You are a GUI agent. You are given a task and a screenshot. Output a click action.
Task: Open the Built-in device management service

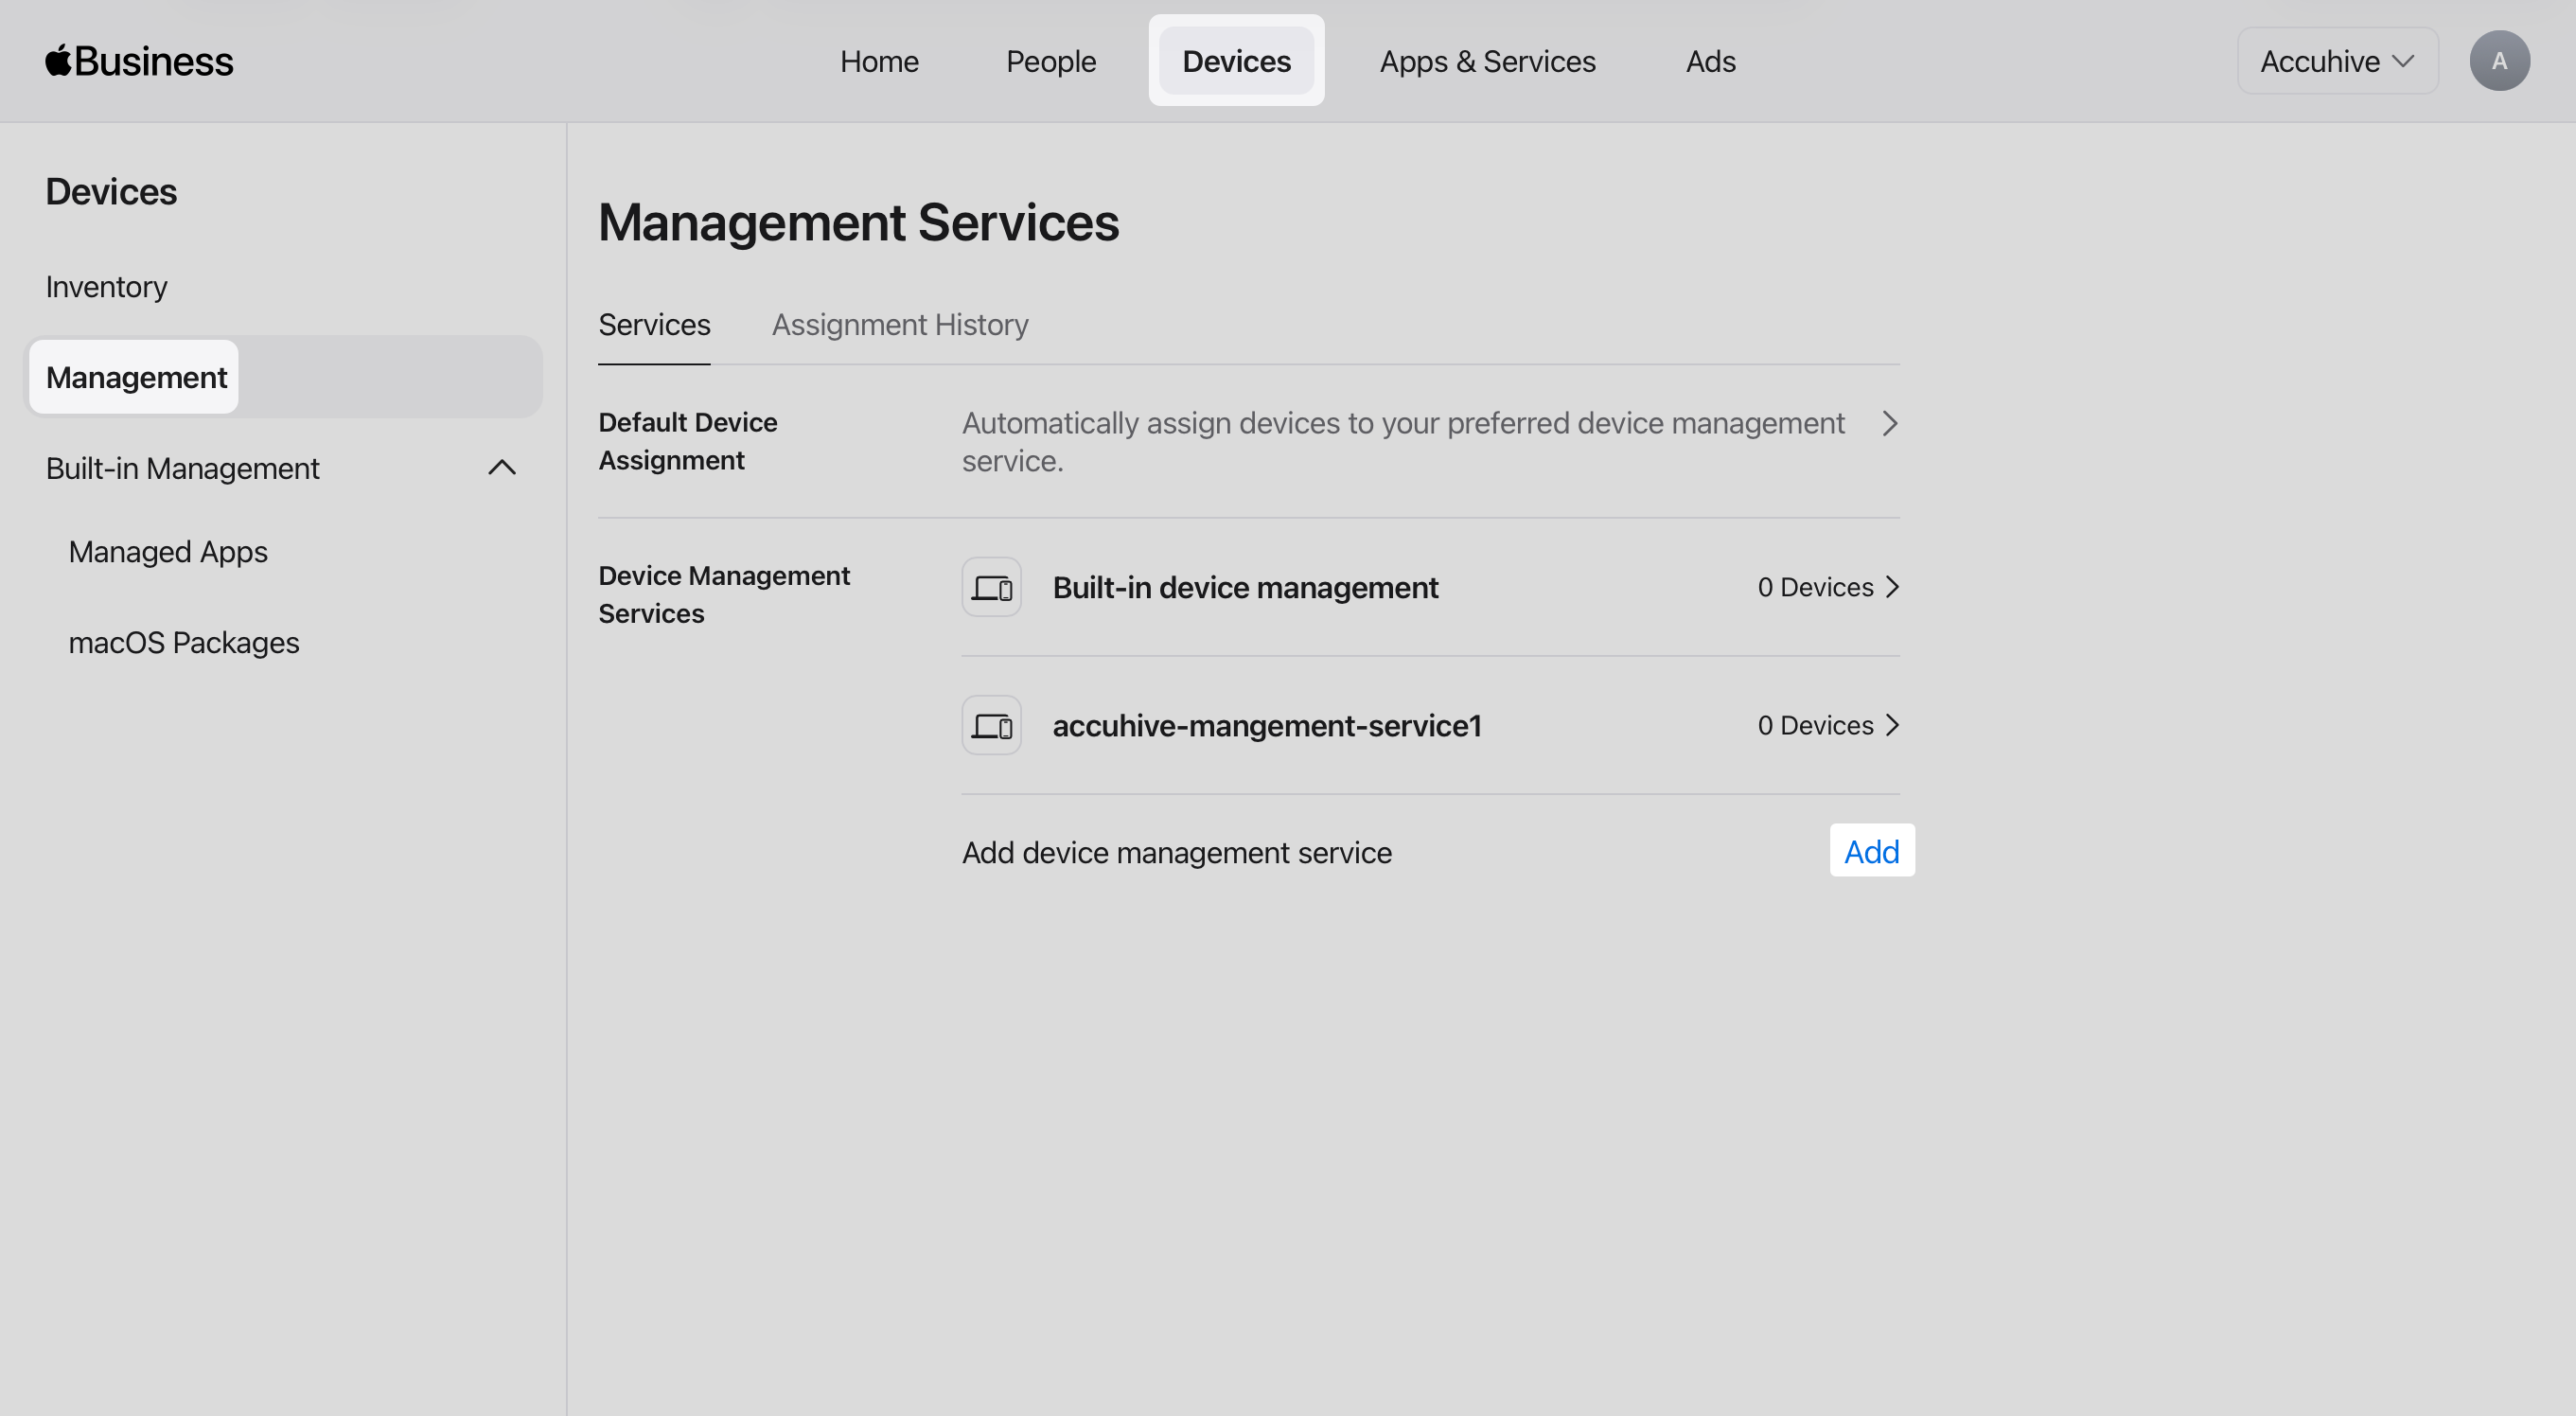pyautogui.click(x=1429, y=587)
